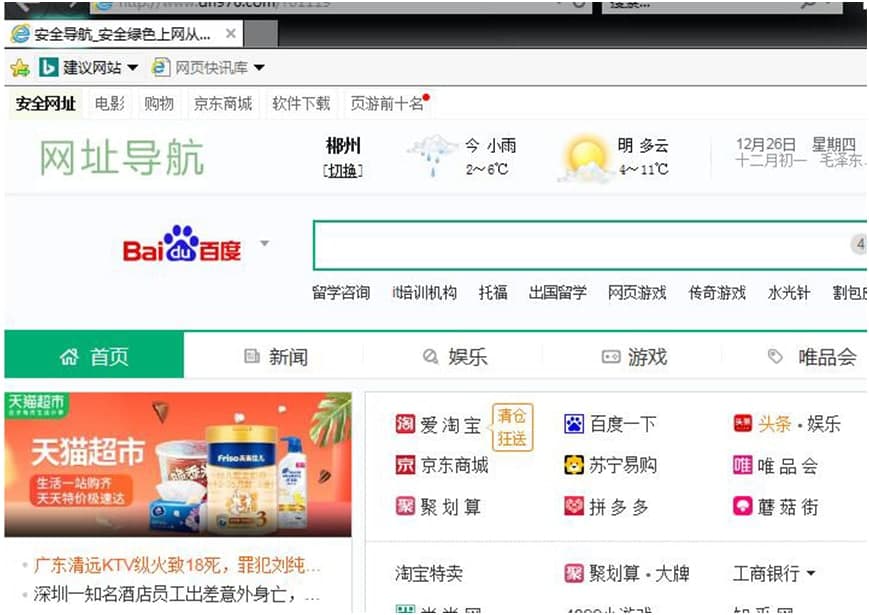Click the 聚 icon of 聚划算·大牌
Image resolution: width=869 pixels, height=615 pixels.
(x=574, y=573)
